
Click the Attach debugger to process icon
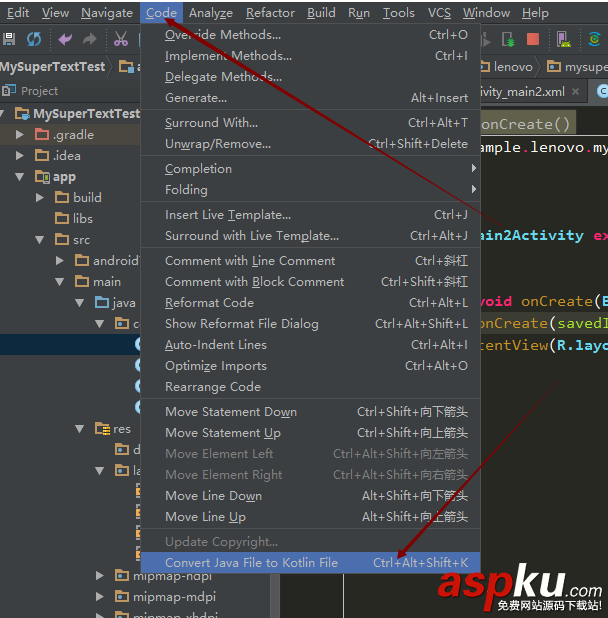[508, 40]
